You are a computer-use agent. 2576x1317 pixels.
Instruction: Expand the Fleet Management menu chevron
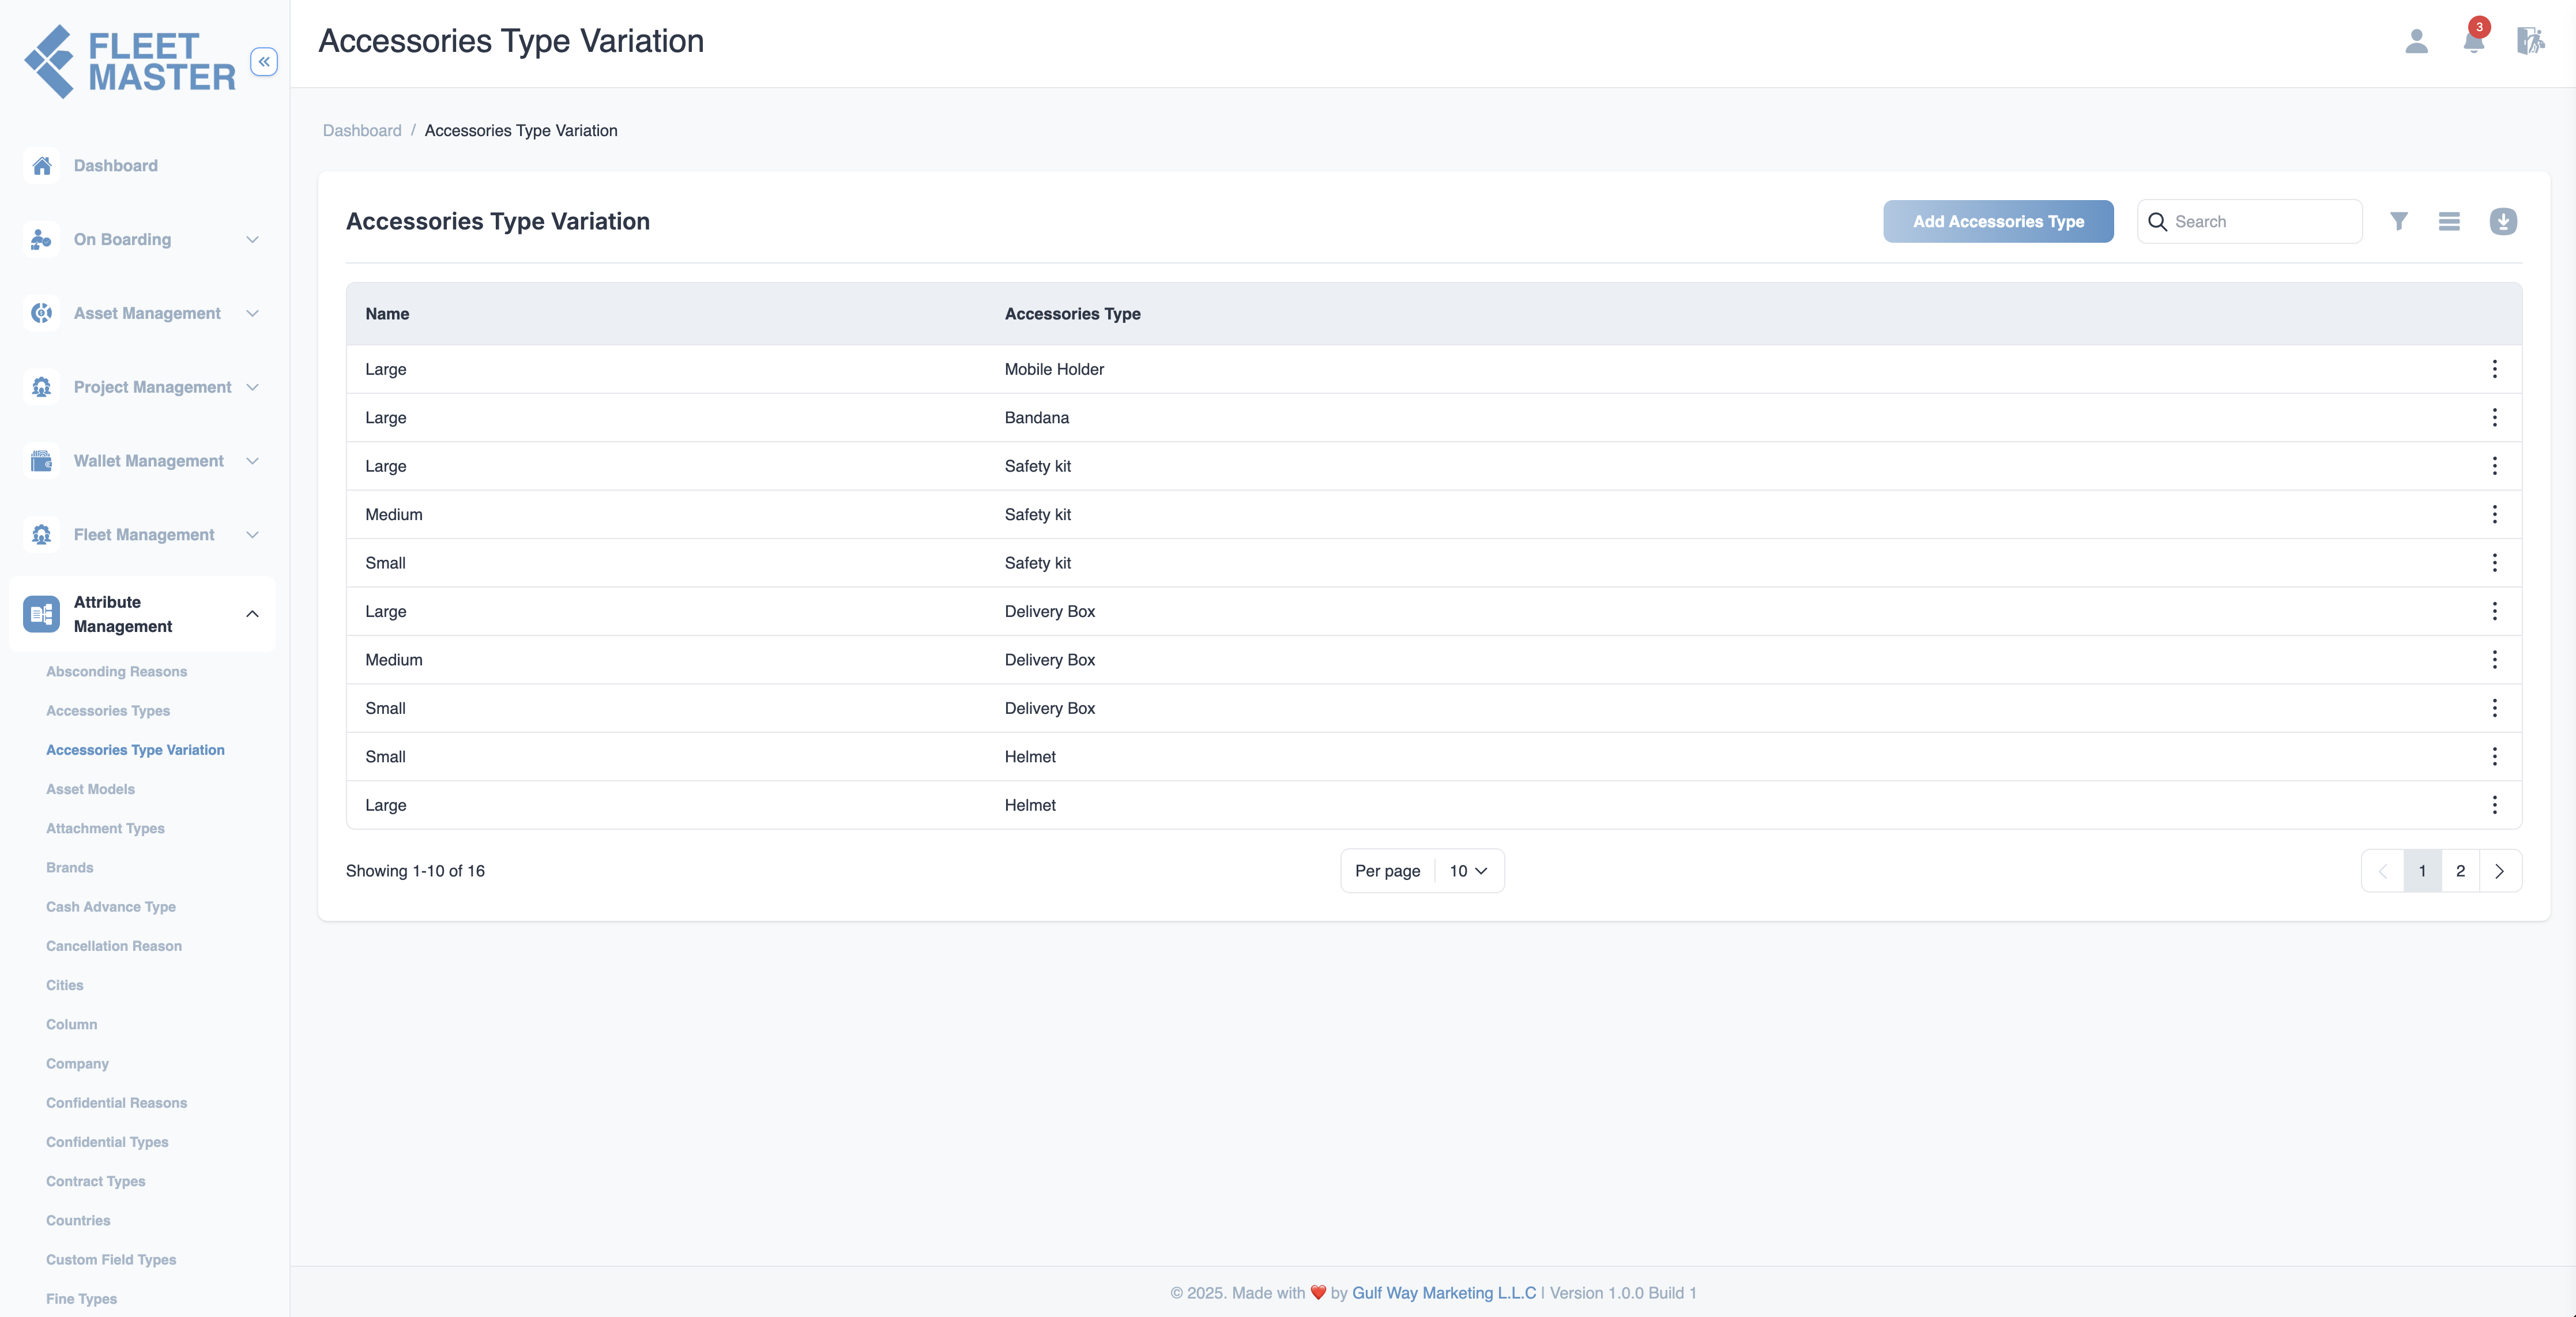click(x=252, y=535)
